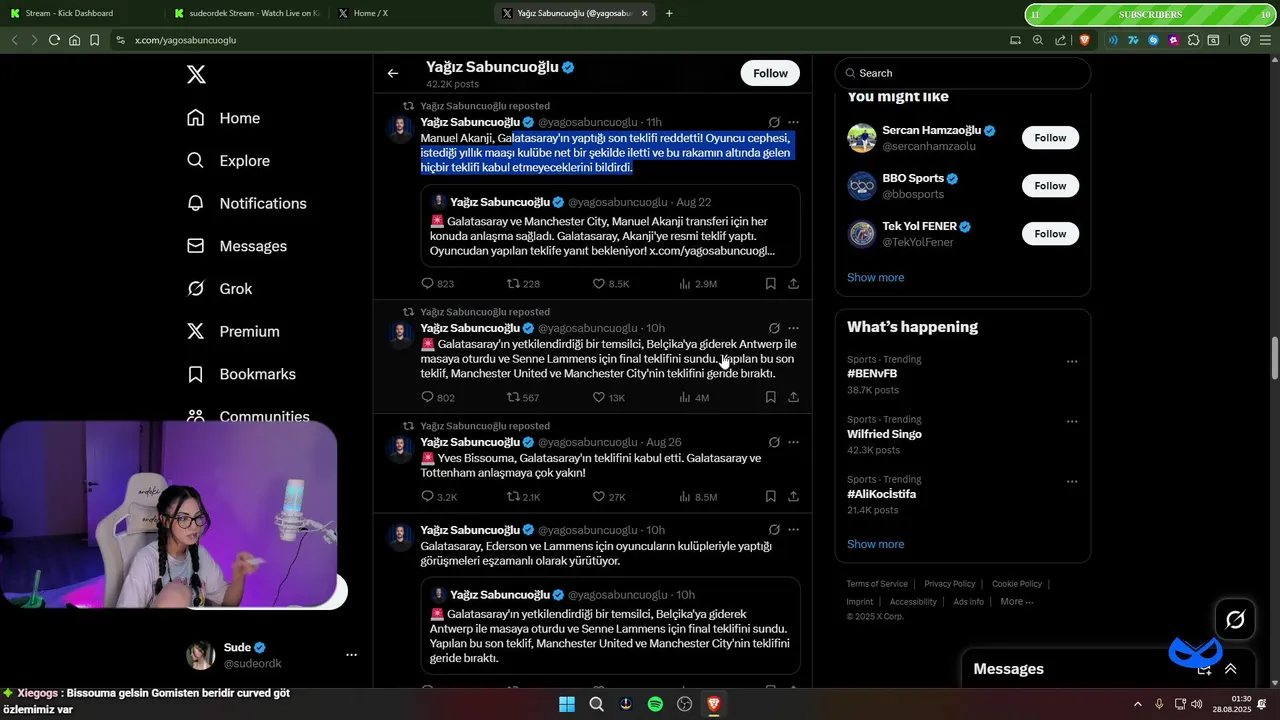
Task: Open the #AliKocİstifa trending topic
Action: click(x=881, y=494)
